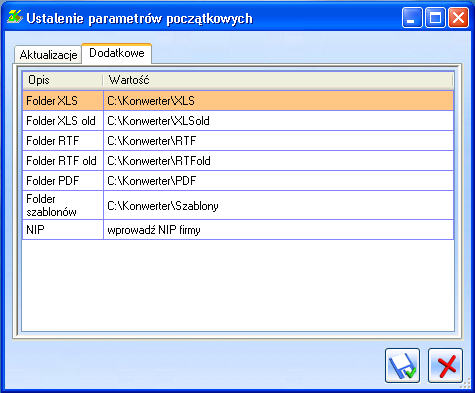The image size is (475, 393).
Task: Select the Folder XLS row label
Action: coord(63,101)
